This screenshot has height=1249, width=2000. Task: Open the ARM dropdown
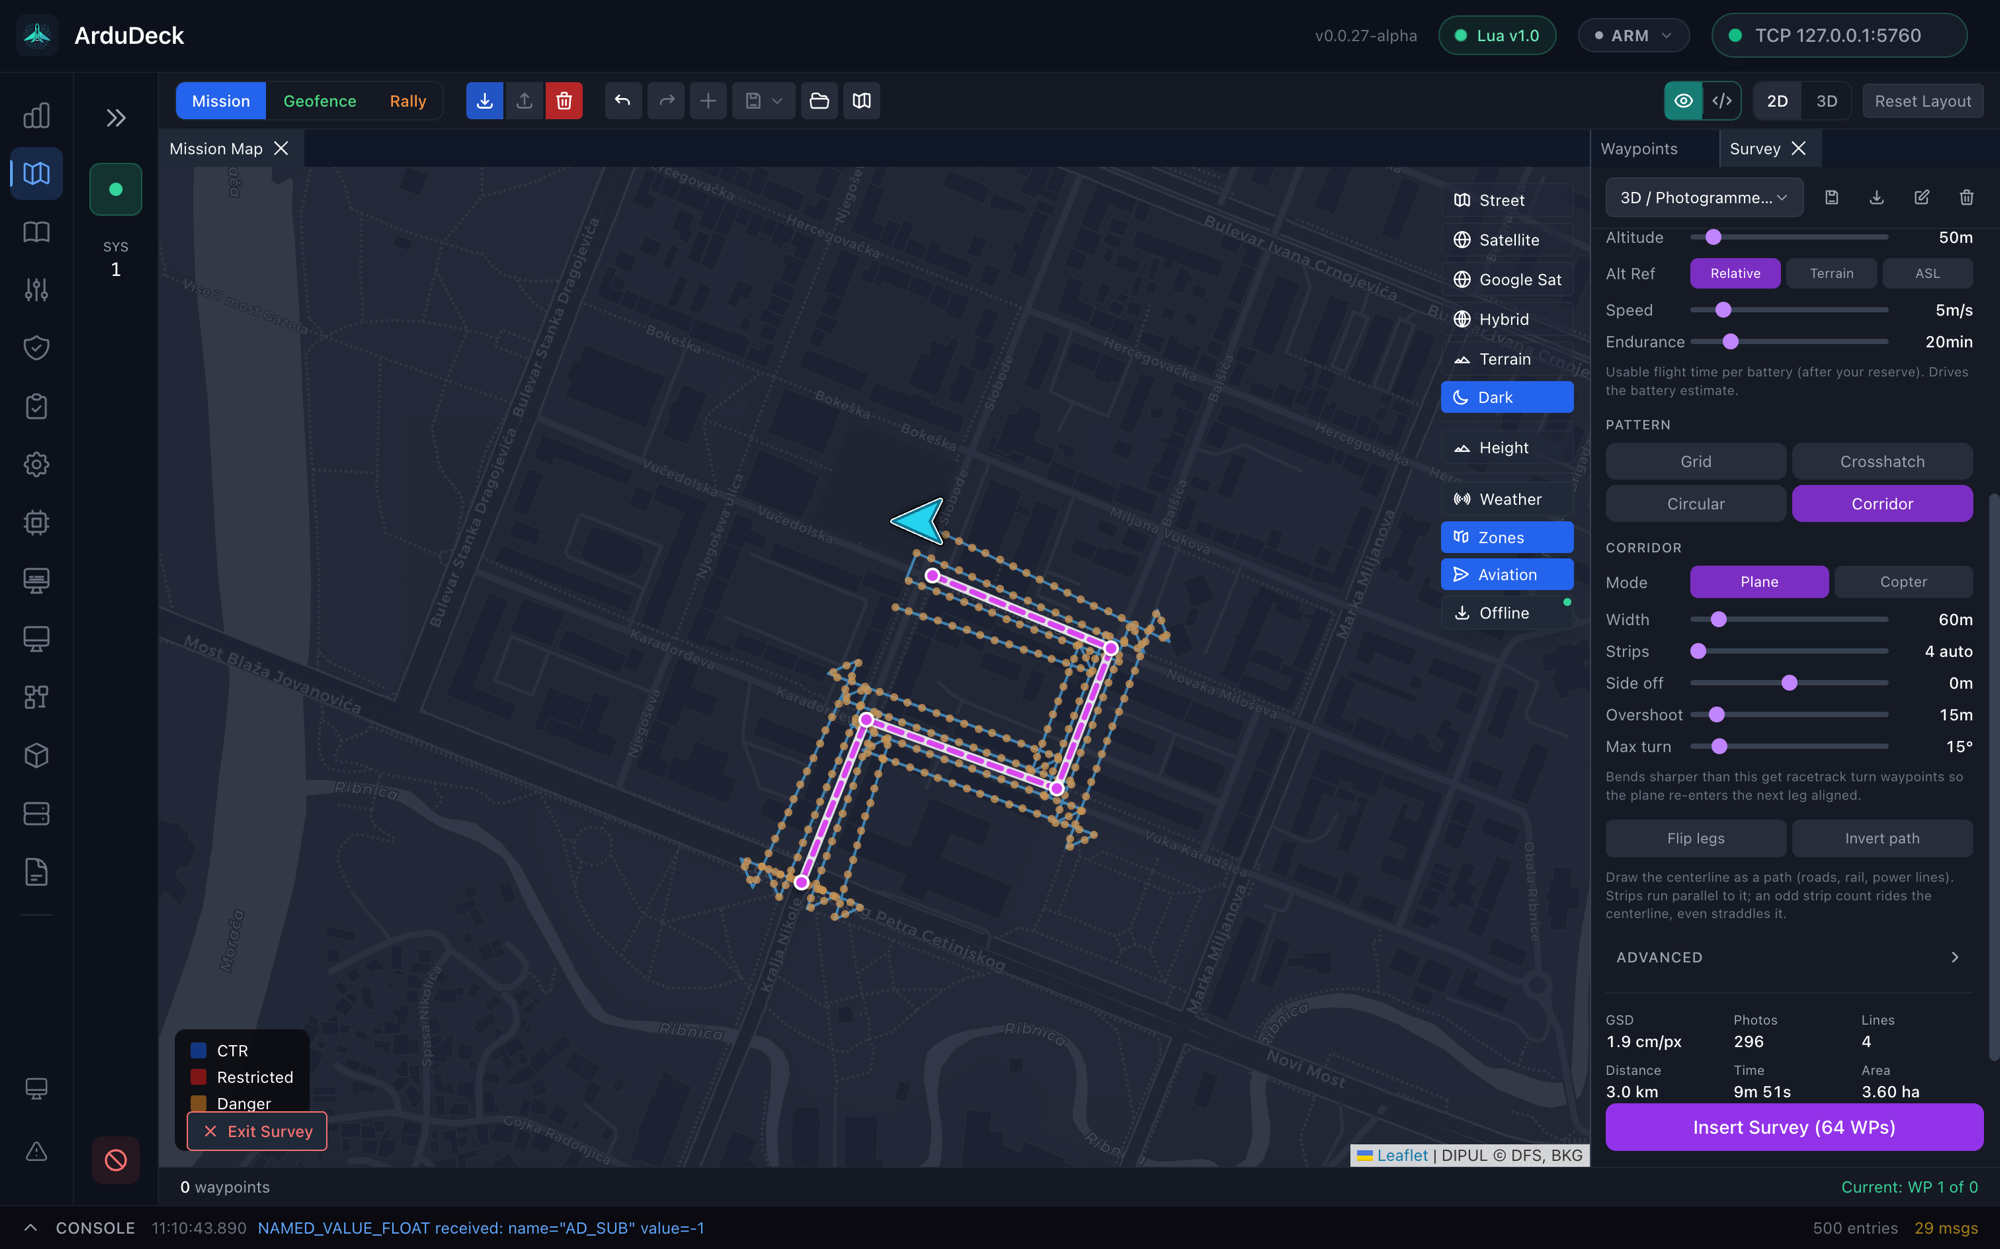pos(1633,36)
